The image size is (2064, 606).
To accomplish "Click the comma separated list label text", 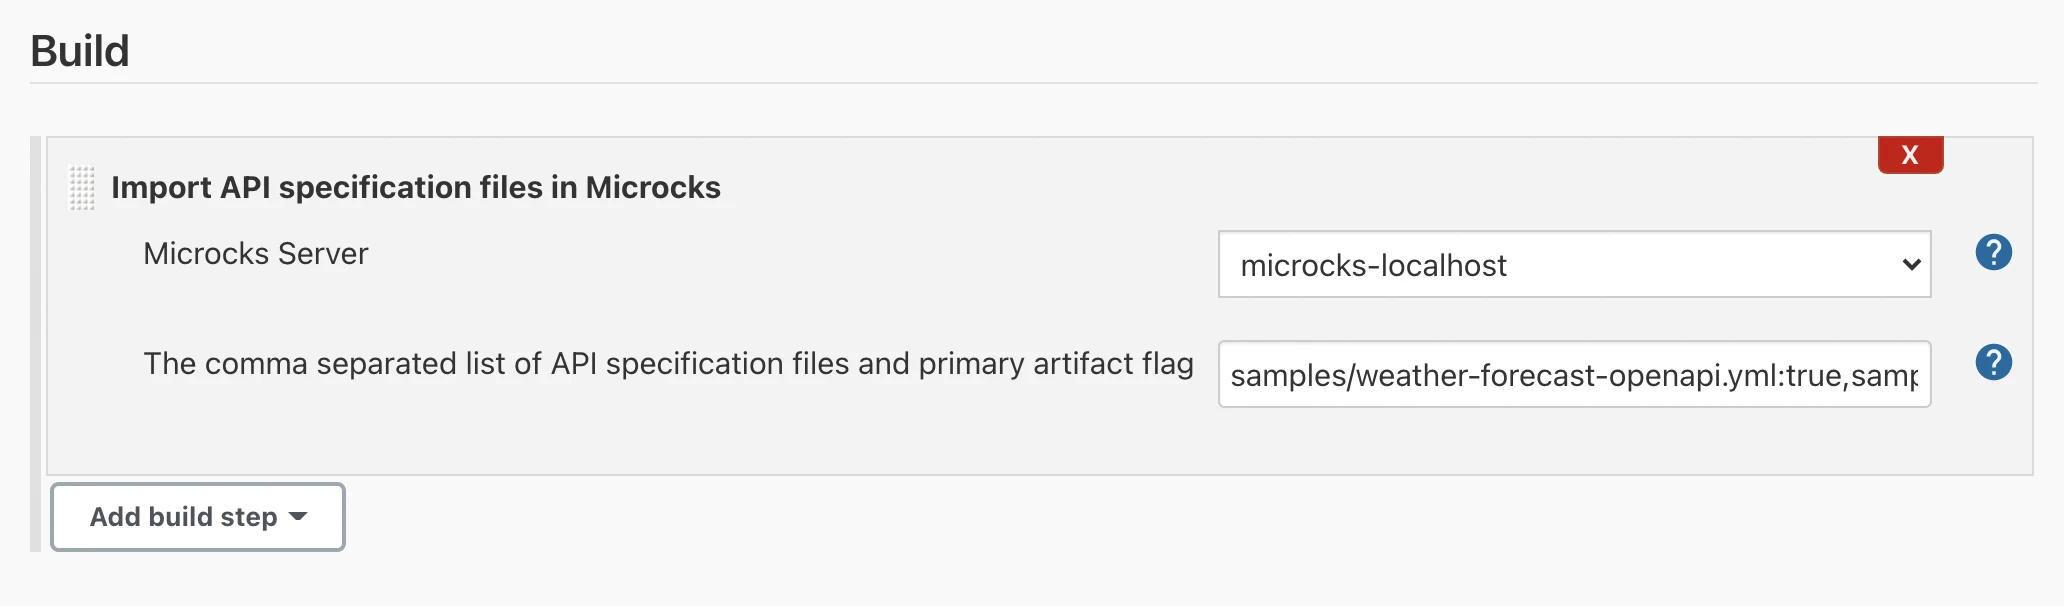I will click(x=500, y=364).
